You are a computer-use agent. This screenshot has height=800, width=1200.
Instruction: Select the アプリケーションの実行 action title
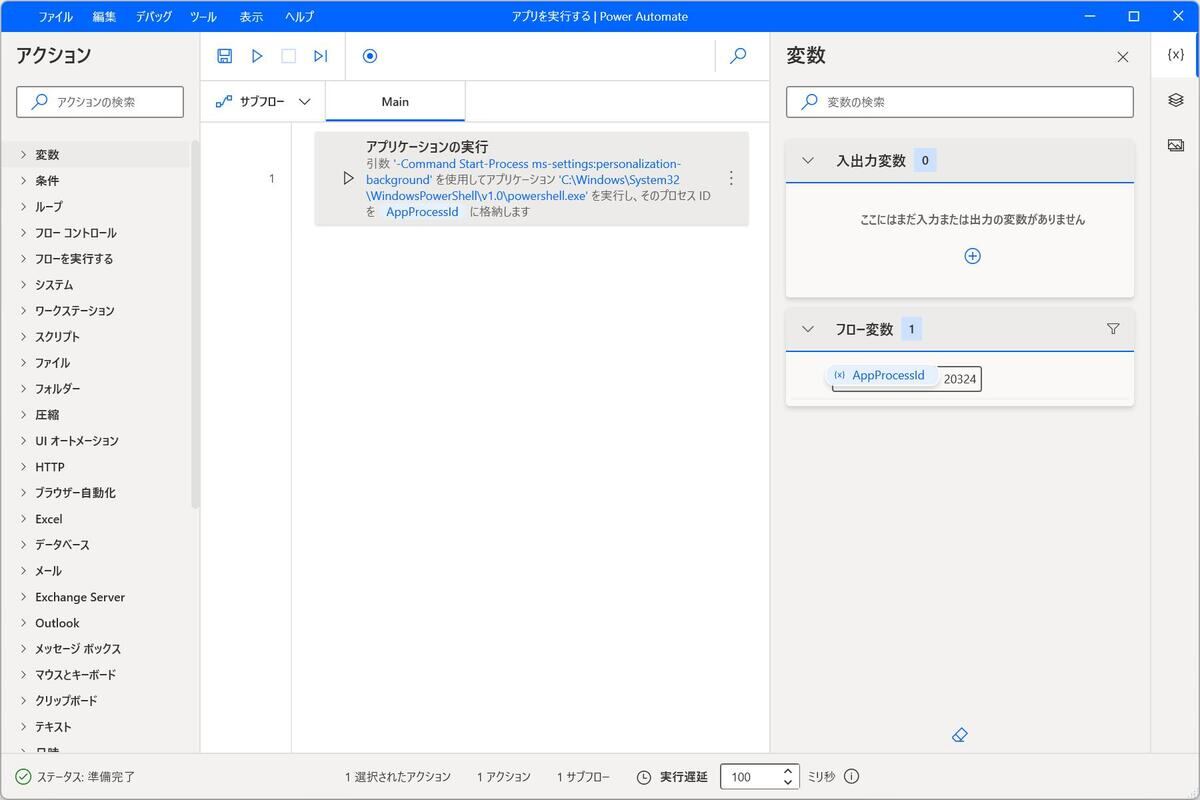427,147
